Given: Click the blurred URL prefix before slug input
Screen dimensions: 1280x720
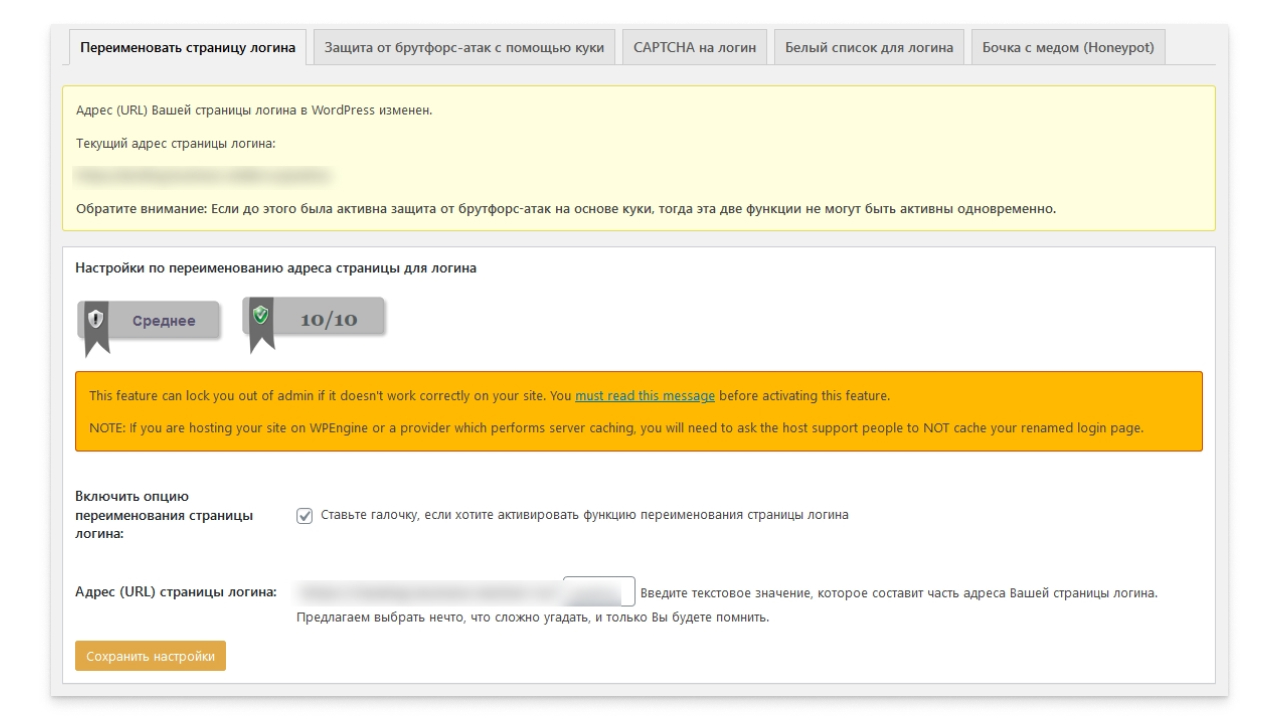Looking at the screenshot, I should pyautogui.click(x=430, y=591).
